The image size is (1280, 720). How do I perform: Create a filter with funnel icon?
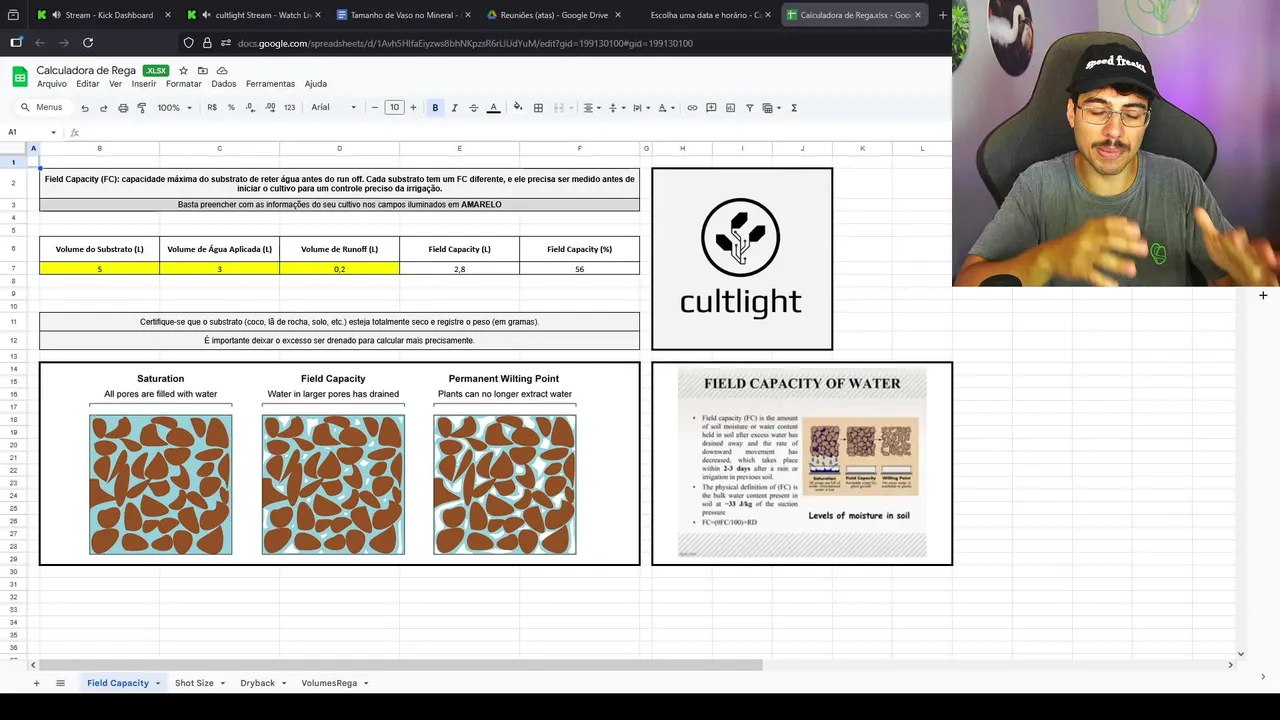749,108
